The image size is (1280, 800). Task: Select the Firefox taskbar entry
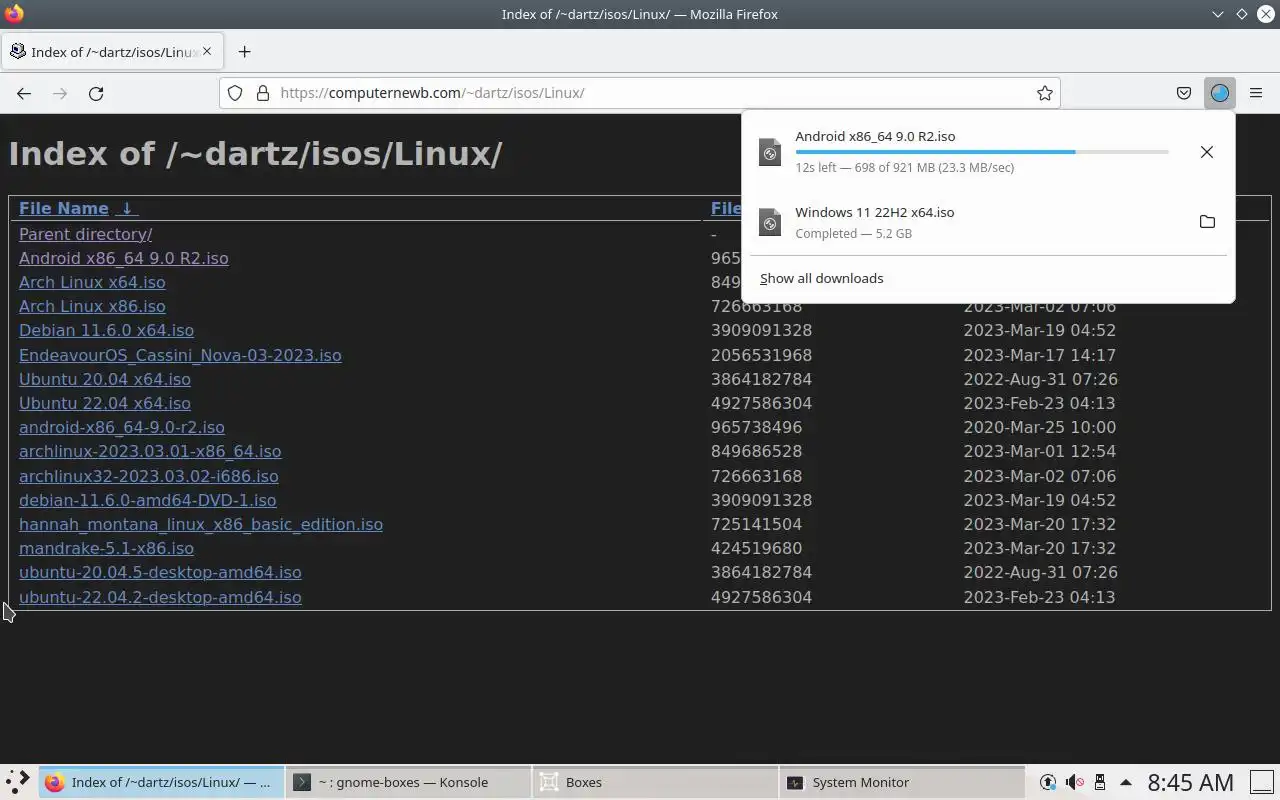(161, 782)
